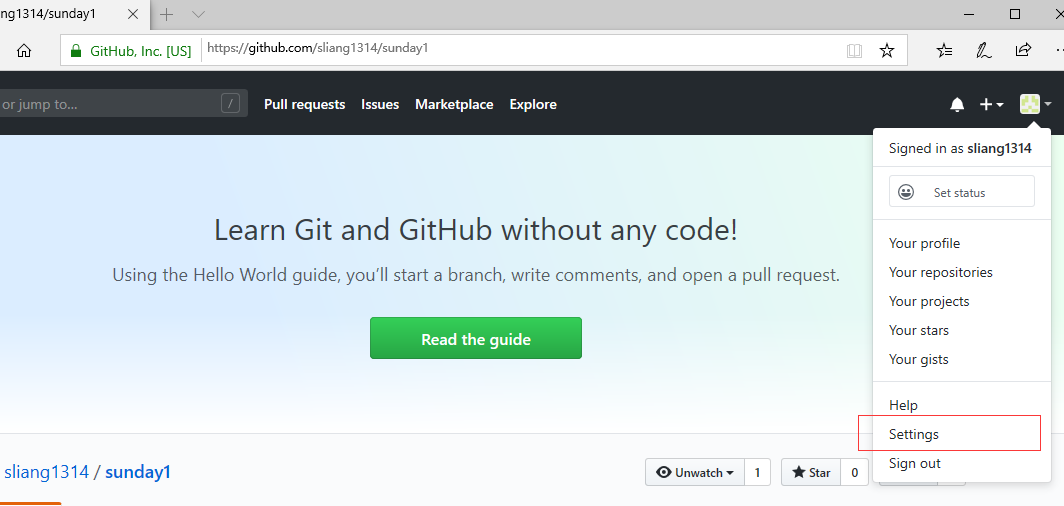Add page to favorites star

point(887,51)
